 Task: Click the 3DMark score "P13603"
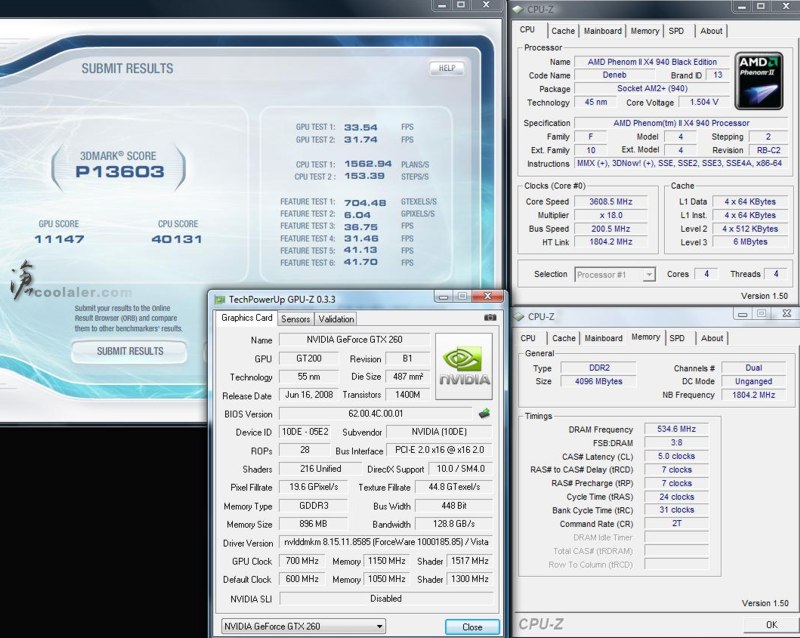120,171
